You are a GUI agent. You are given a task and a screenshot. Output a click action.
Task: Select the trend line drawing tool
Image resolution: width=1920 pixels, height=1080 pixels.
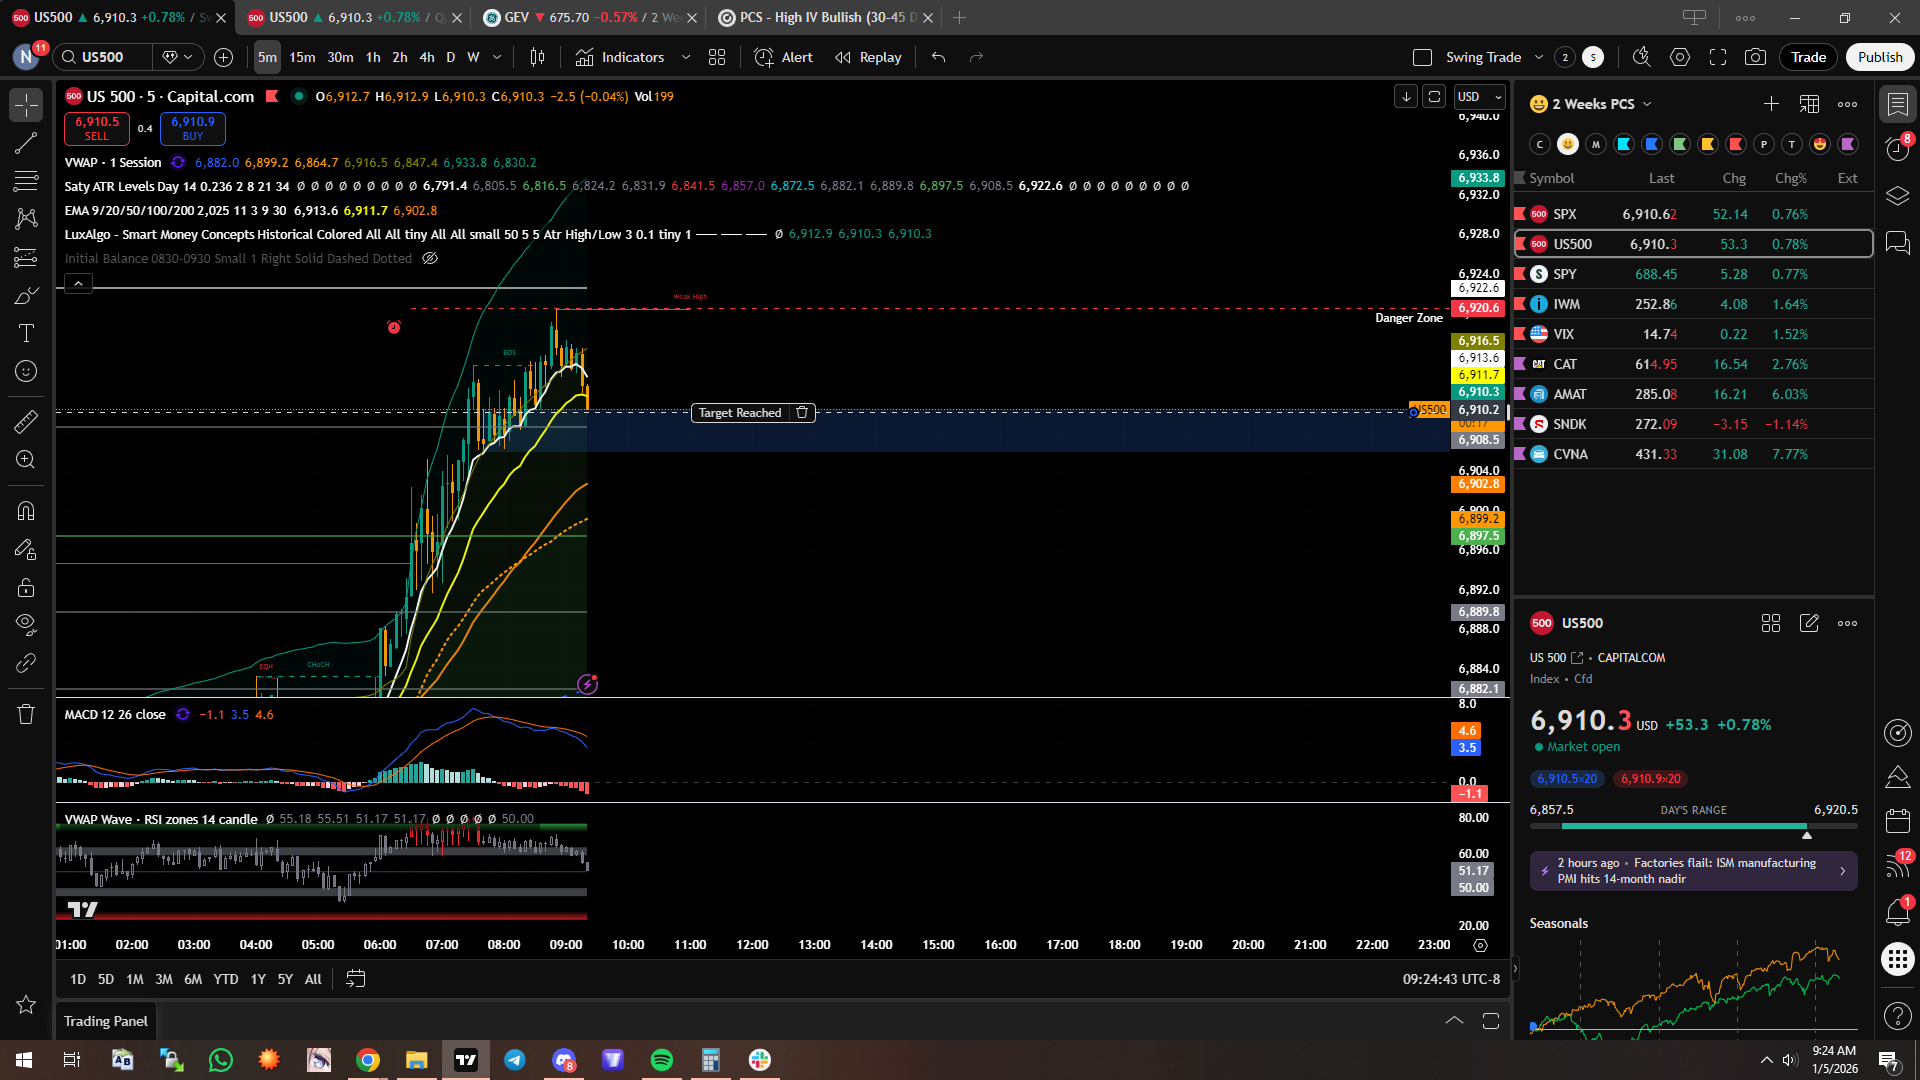point(26,143)
